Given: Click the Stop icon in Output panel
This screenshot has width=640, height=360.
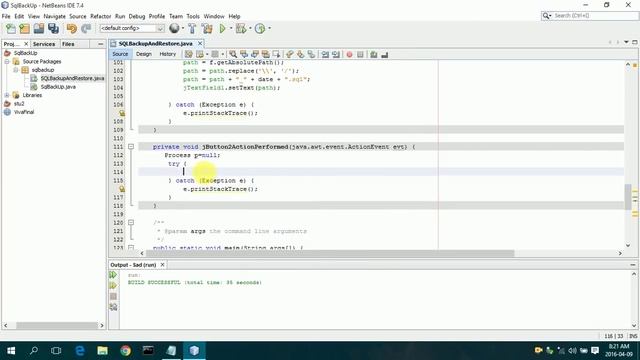Looking at the screenshot, I should click(x=113, y=296).
